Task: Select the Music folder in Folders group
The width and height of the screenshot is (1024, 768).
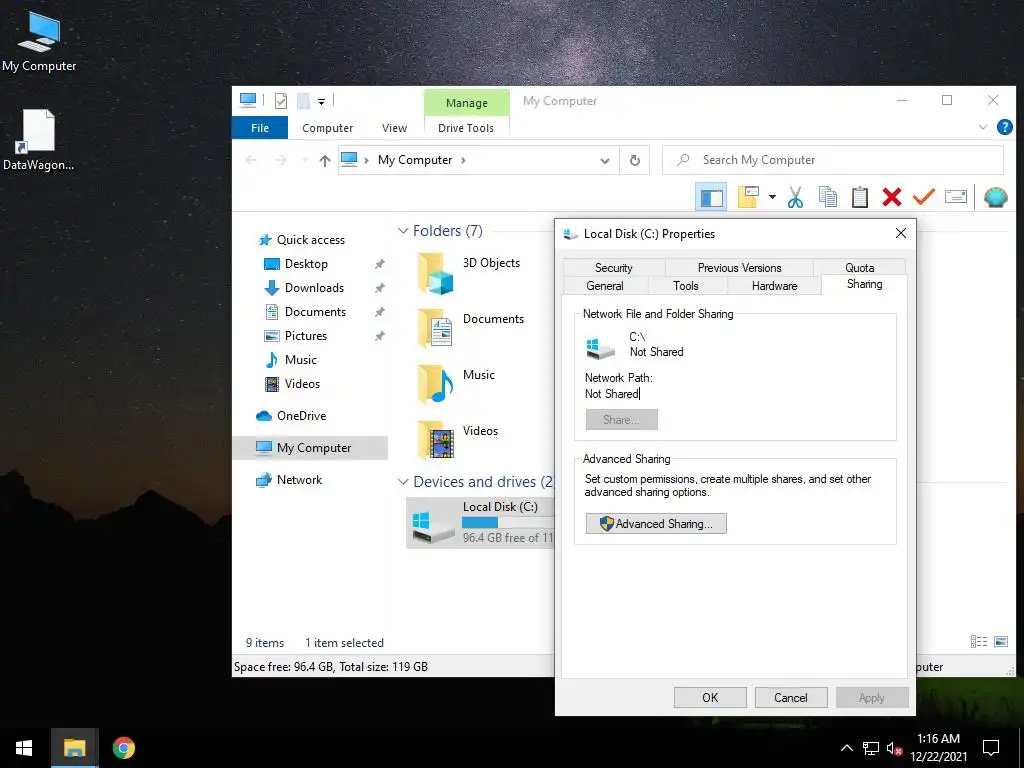Action: pos(457,384)
